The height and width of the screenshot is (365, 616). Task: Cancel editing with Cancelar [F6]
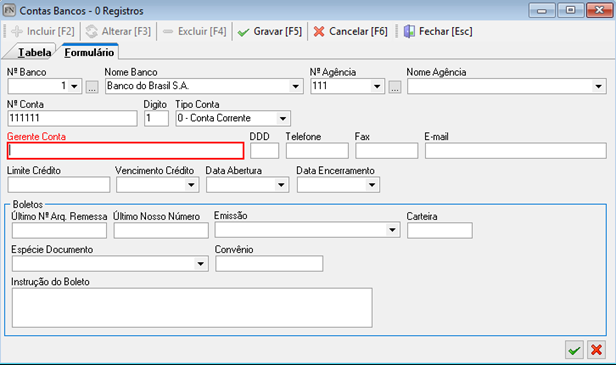click(x=351, y=31)
